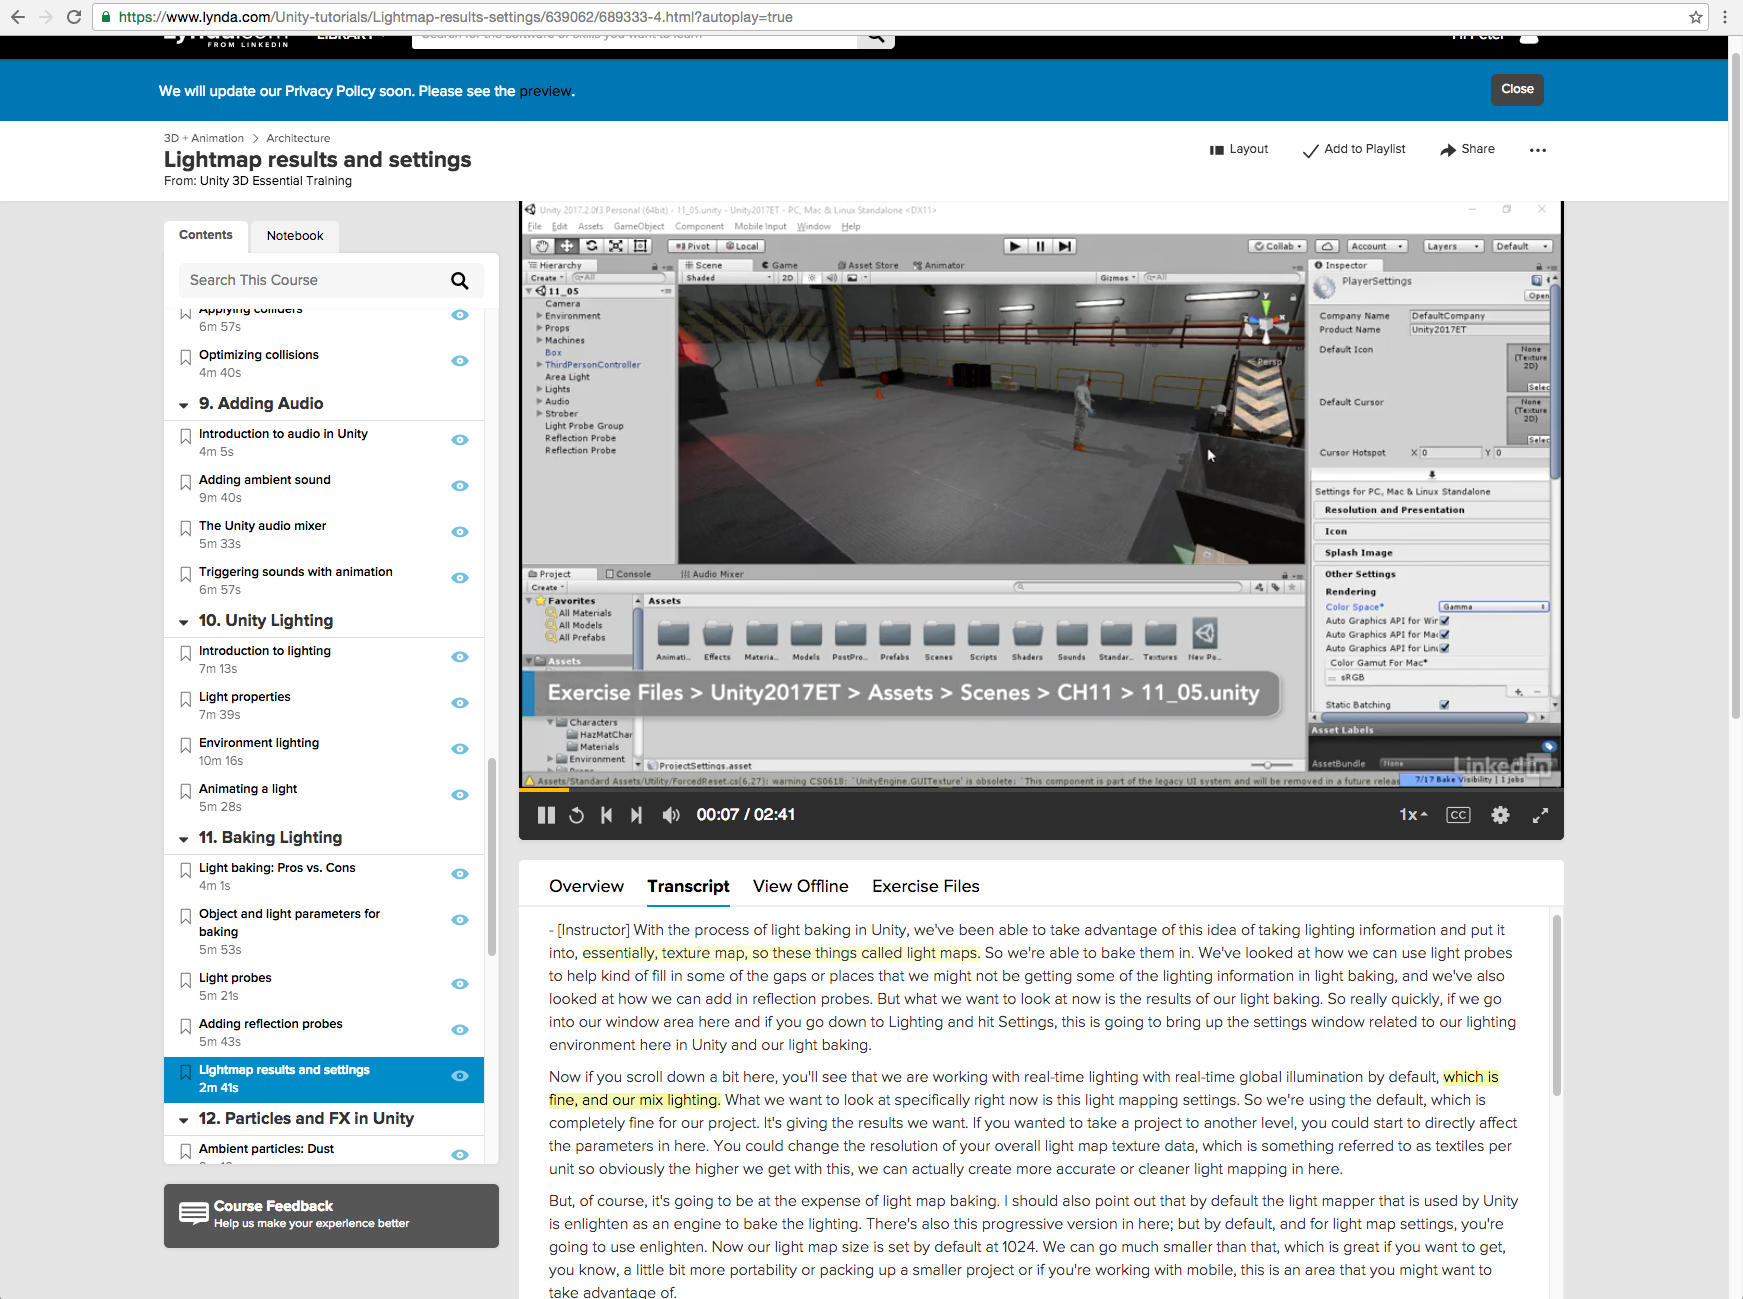The width and height of the screenshot is (1743, 1299).
Task: Click the search magnifier in Search This Course
Action: pos(459,281)
